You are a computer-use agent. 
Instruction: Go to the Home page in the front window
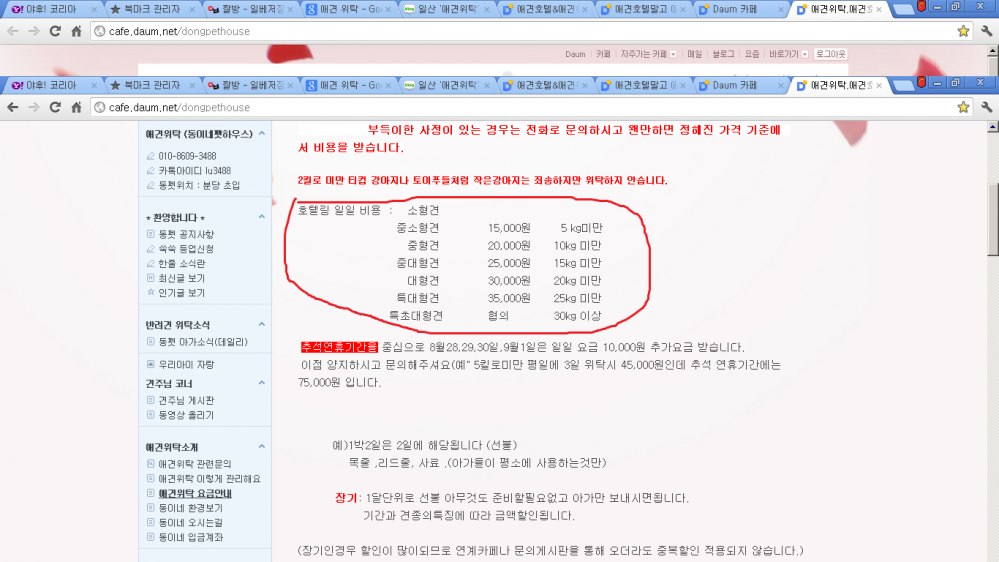76,107
